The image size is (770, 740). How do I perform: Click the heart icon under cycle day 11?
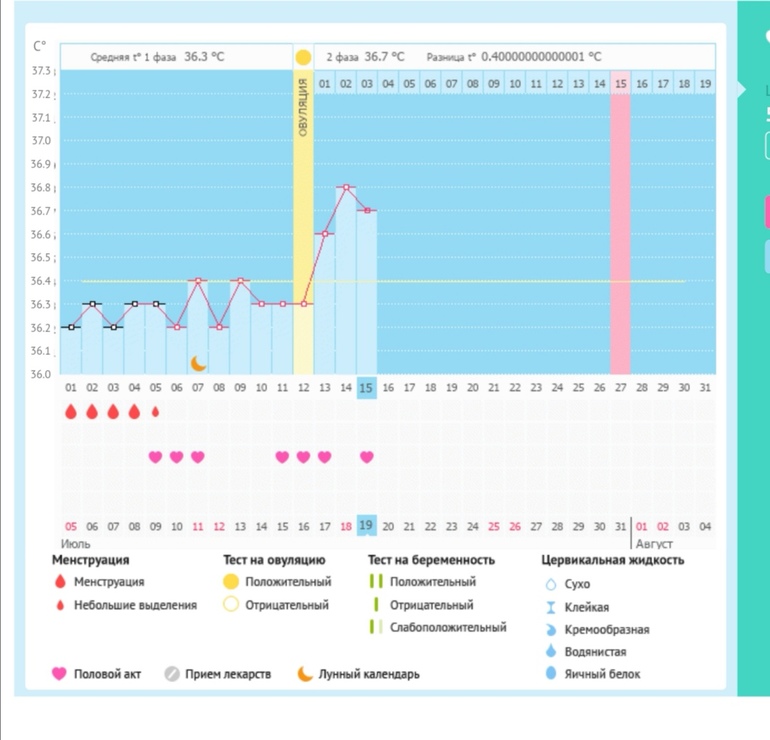pyautogui.click(x=282, y=457)
